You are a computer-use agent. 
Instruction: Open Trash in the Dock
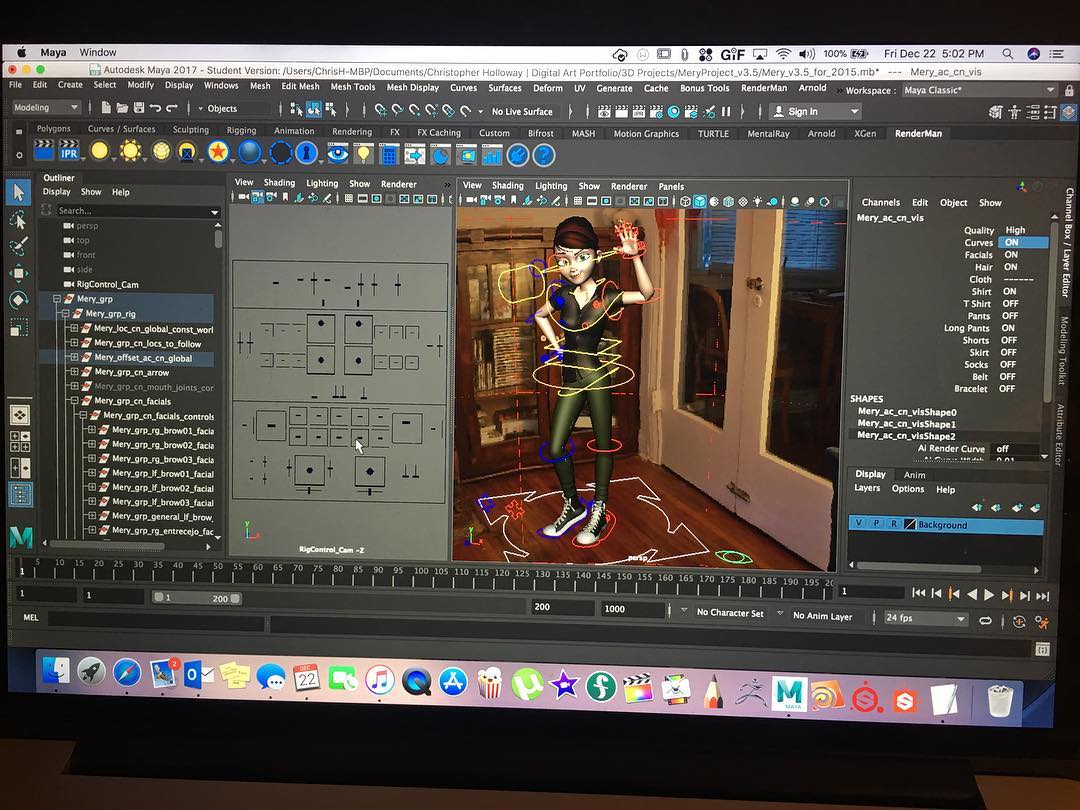pos(999,700)
